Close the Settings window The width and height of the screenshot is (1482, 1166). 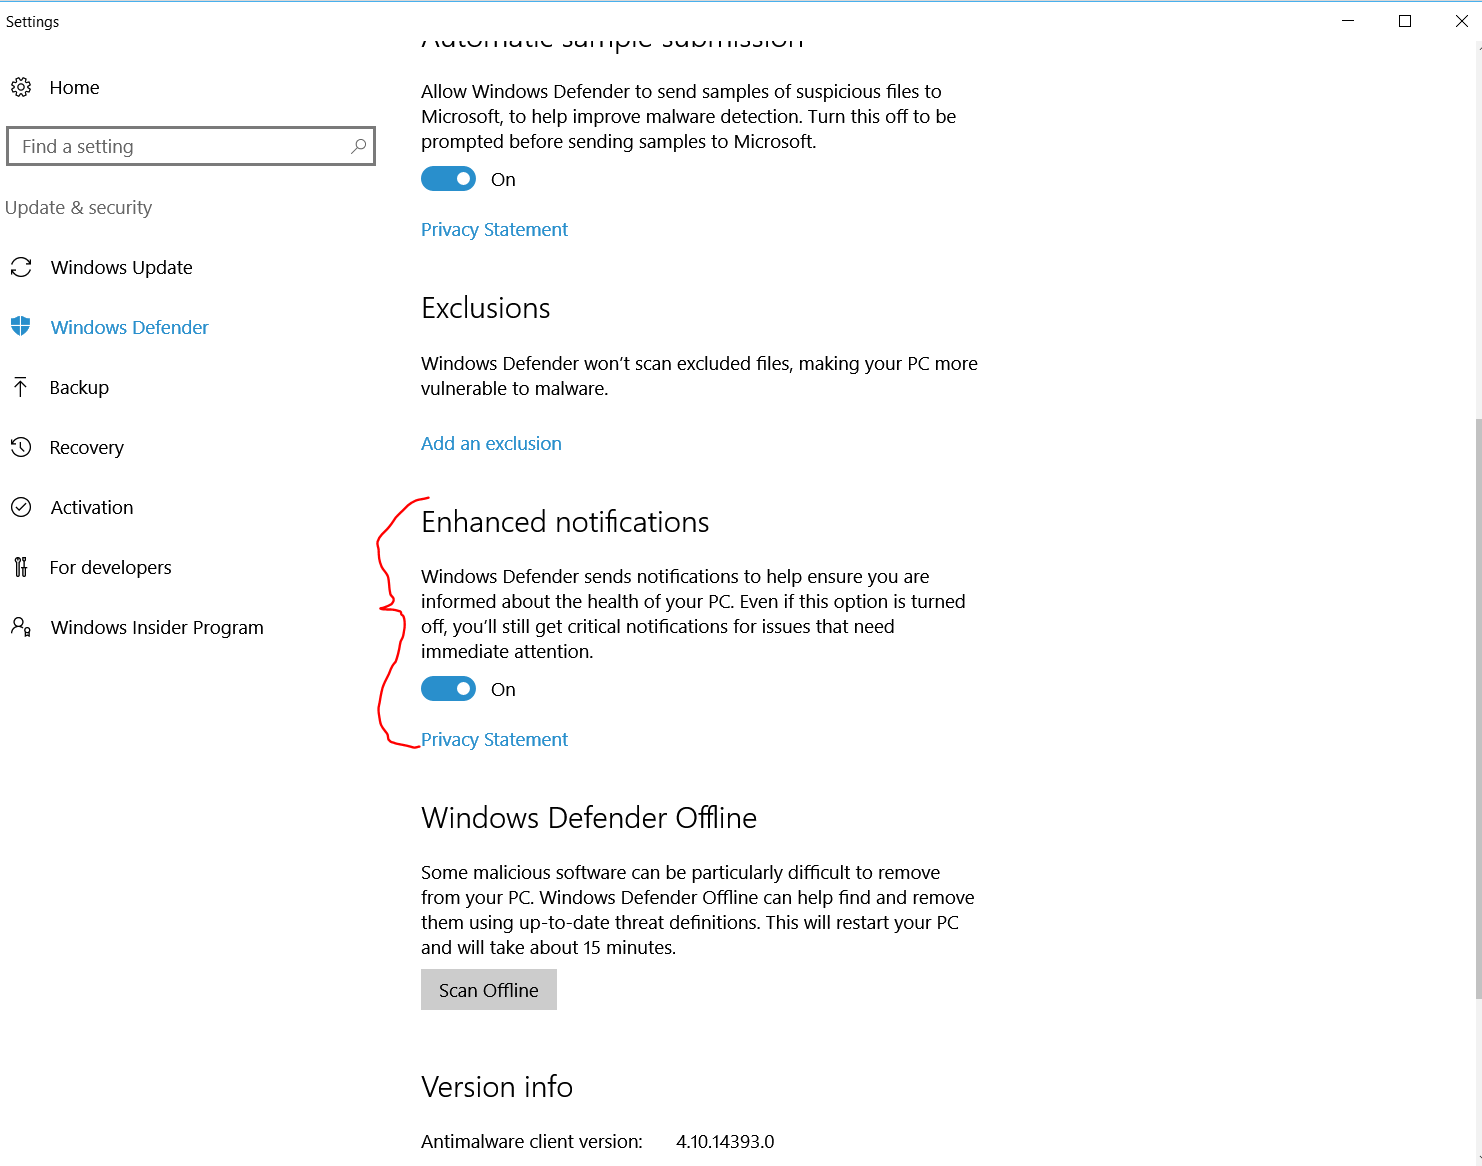pyautogui.click(x=1460, y=21)
